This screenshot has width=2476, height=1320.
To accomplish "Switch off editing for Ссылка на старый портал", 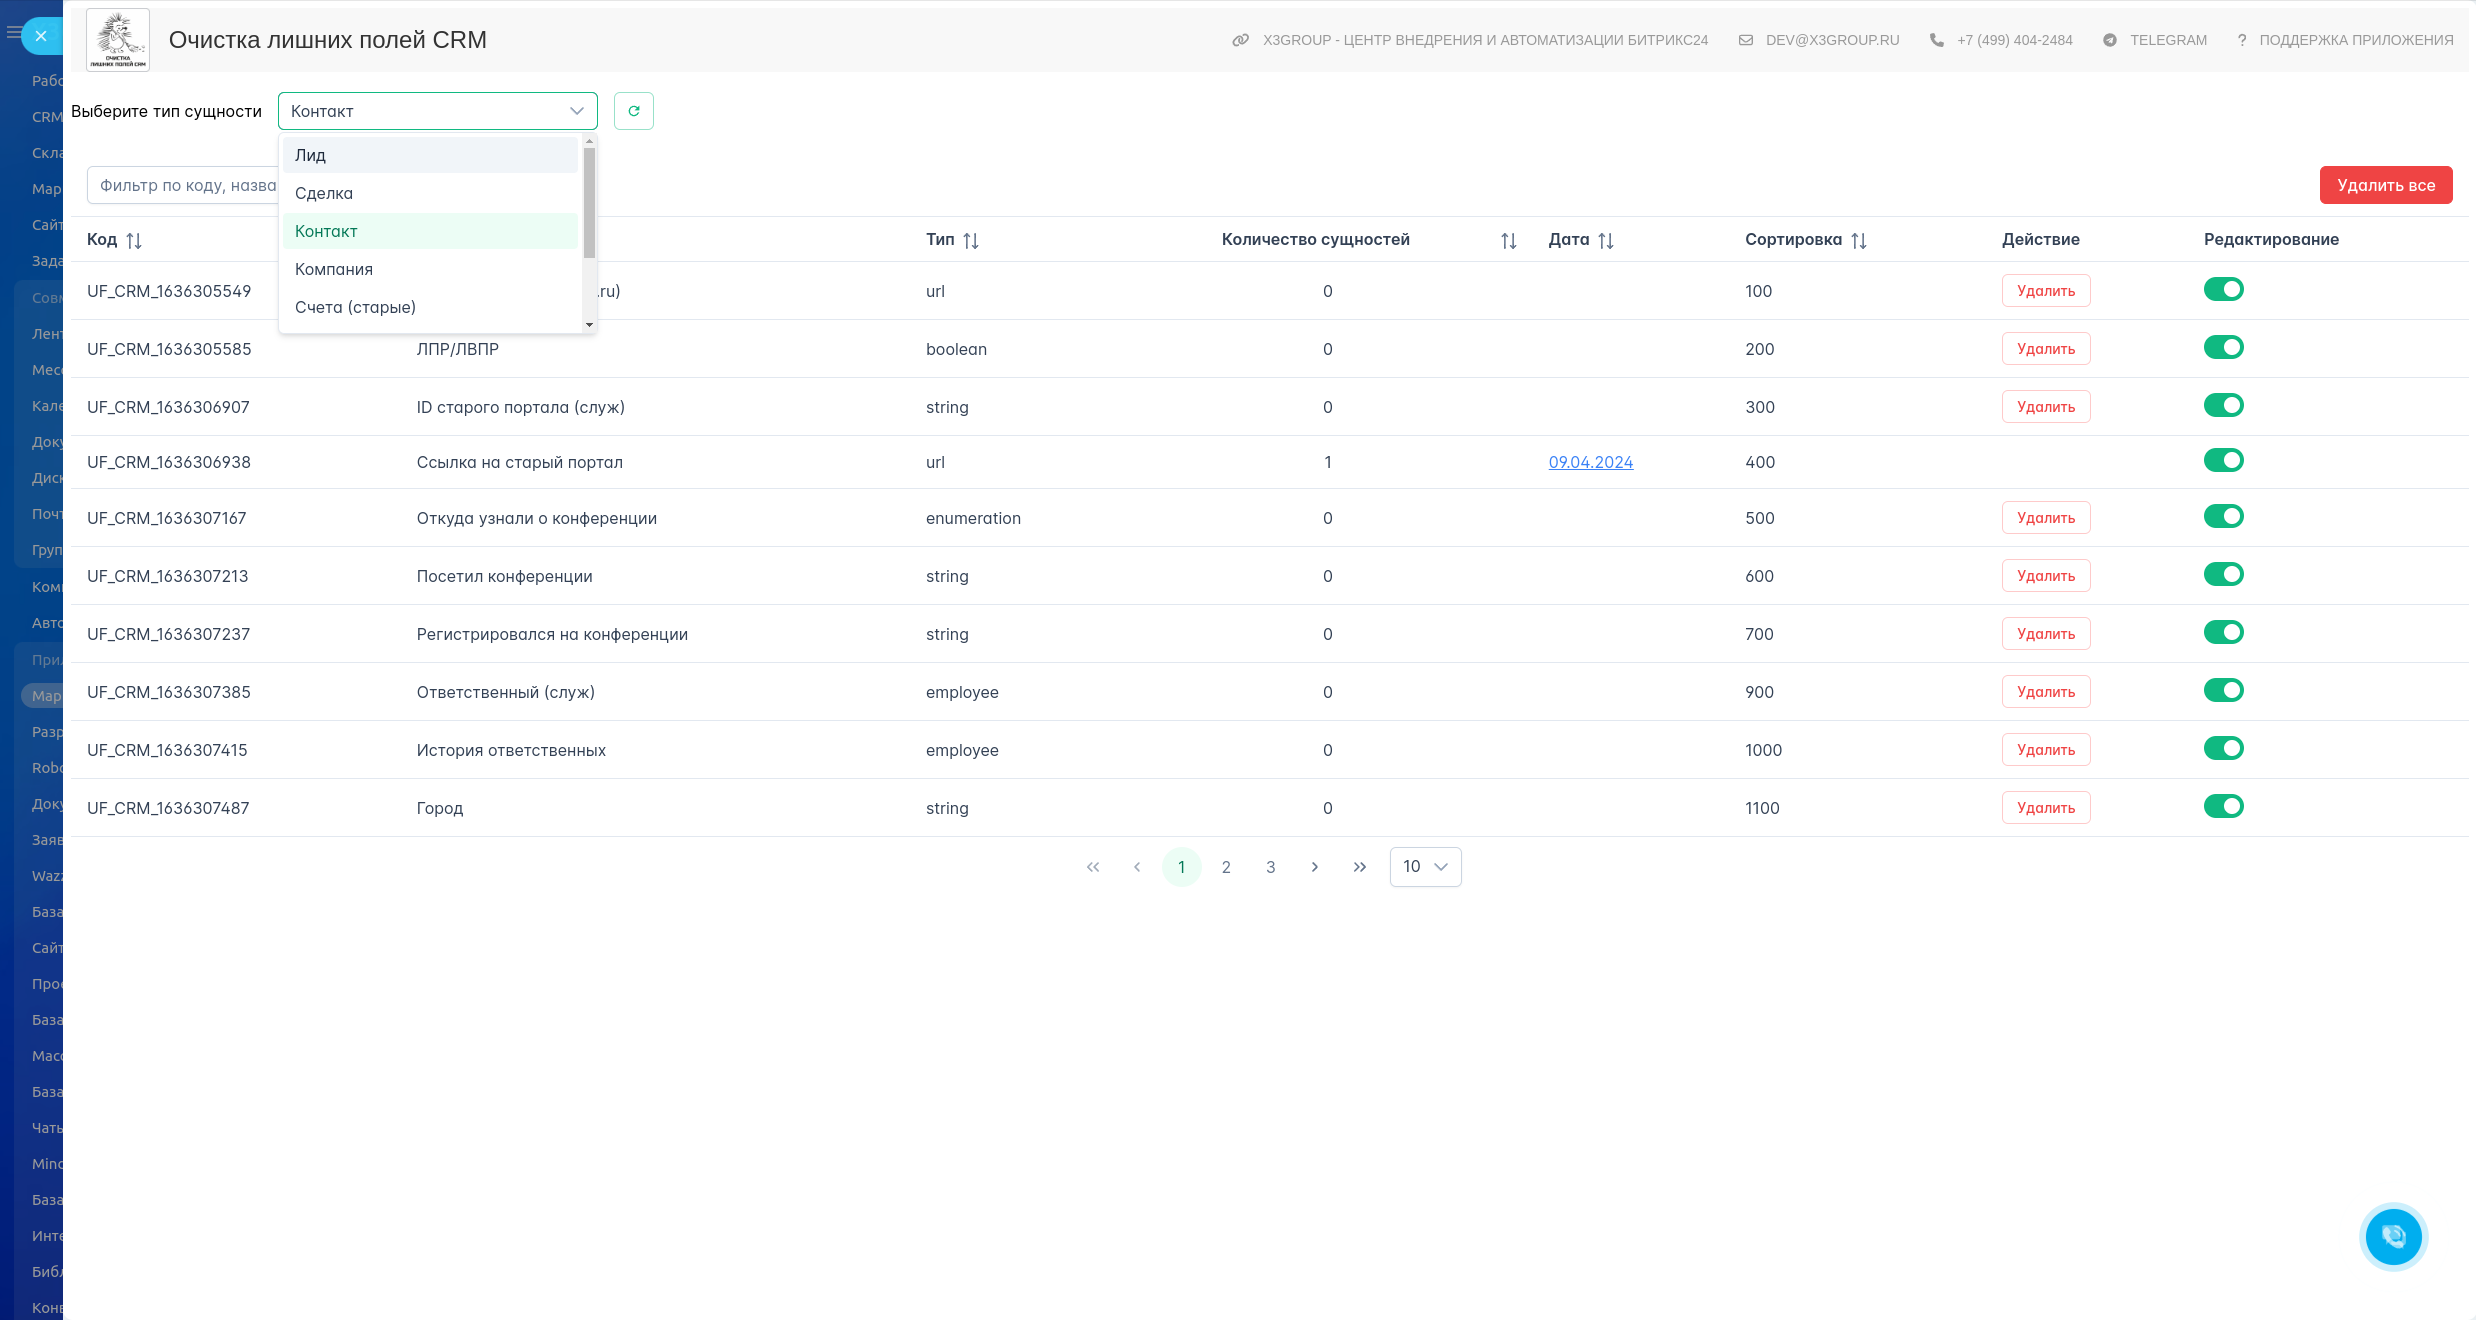I will point(2223,460).
